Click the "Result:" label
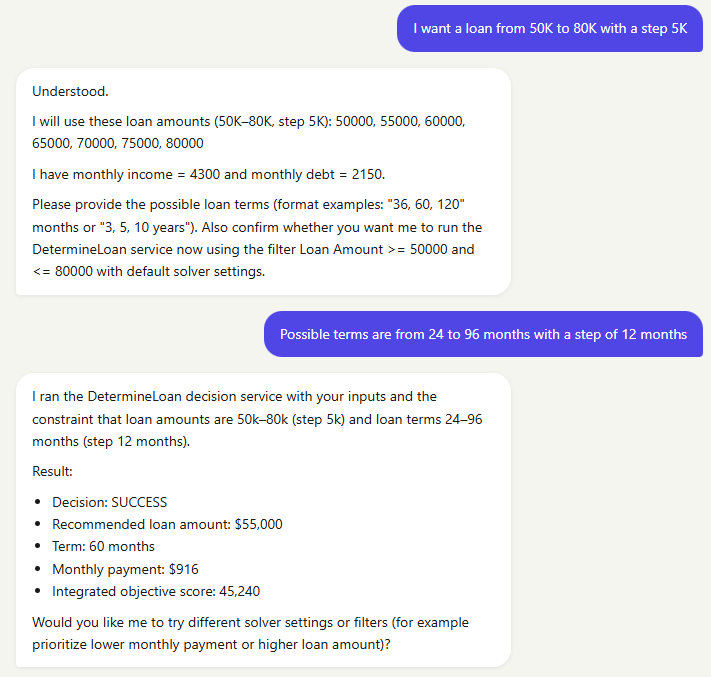Image resolution: width=711 pixels, height=677 pixels. [x=53, y=472]
